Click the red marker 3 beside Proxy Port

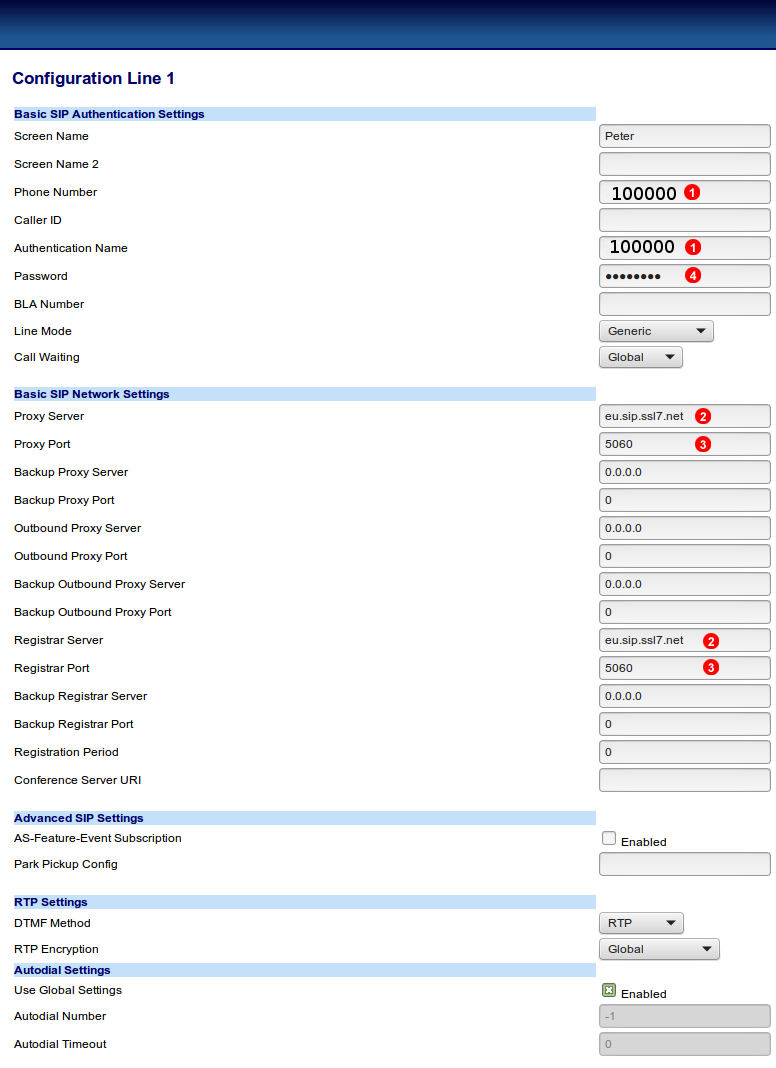point(703,444)
